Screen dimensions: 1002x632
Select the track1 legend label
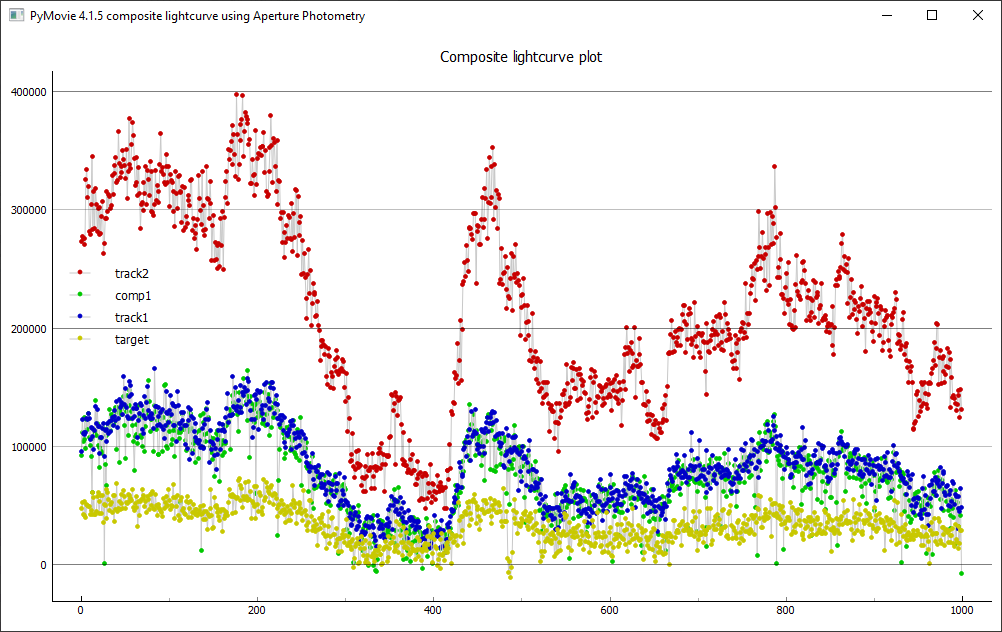(132, 317)
